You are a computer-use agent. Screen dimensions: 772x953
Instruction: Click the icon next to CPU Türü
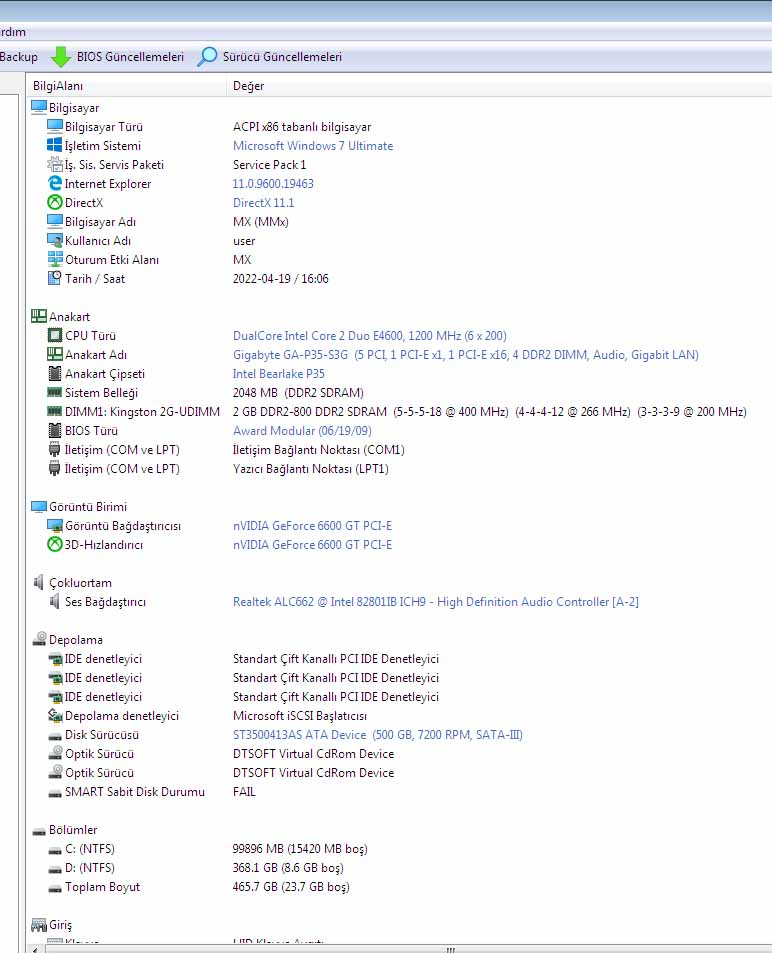(x=55, y=336)
